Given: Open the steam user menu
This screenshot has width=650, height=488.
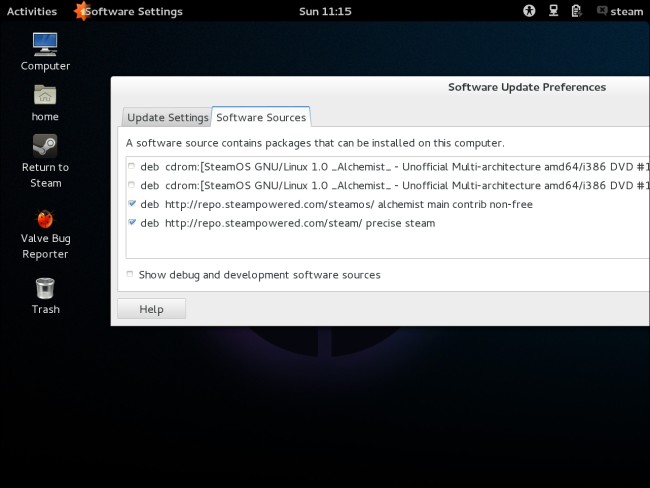Looking at the screenshot, I should [x=620, y=11].
